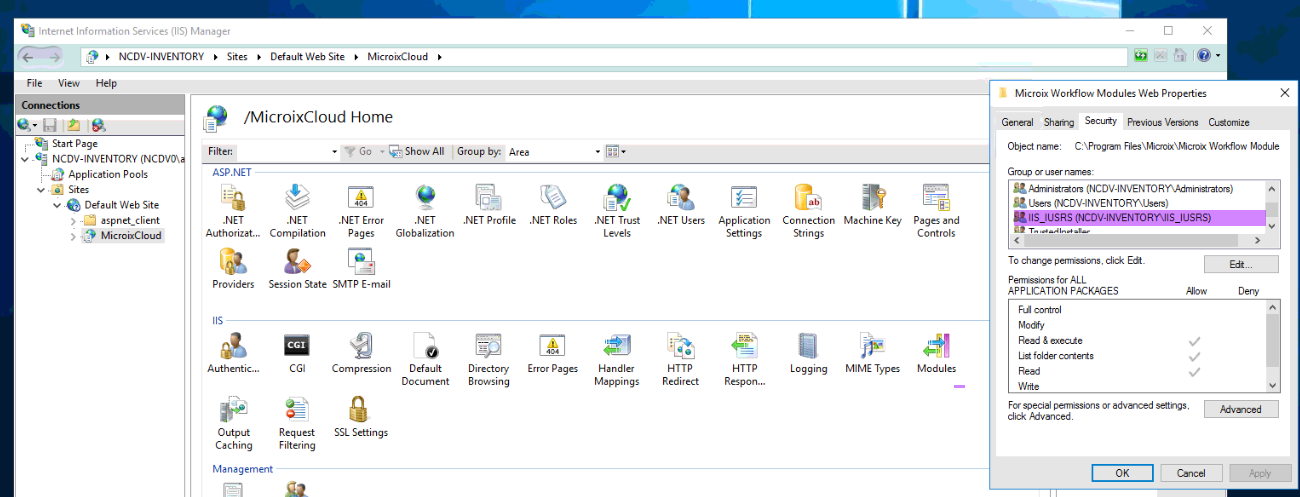This screenshot has width=1300, height=497.
Task: Open the Logging feature icon
Action: point(808,347)
